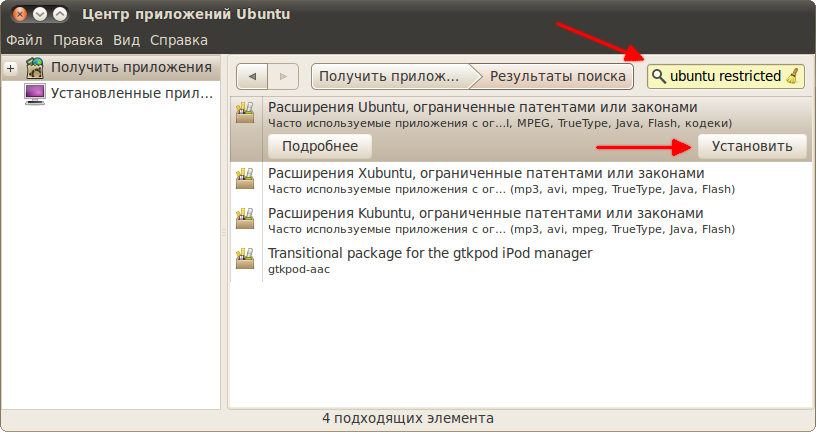This screenshot has width=816, height=432.
Task: Minimize the window with the down-arrow button
Action: pyautogui.click(x=40, y=14)
